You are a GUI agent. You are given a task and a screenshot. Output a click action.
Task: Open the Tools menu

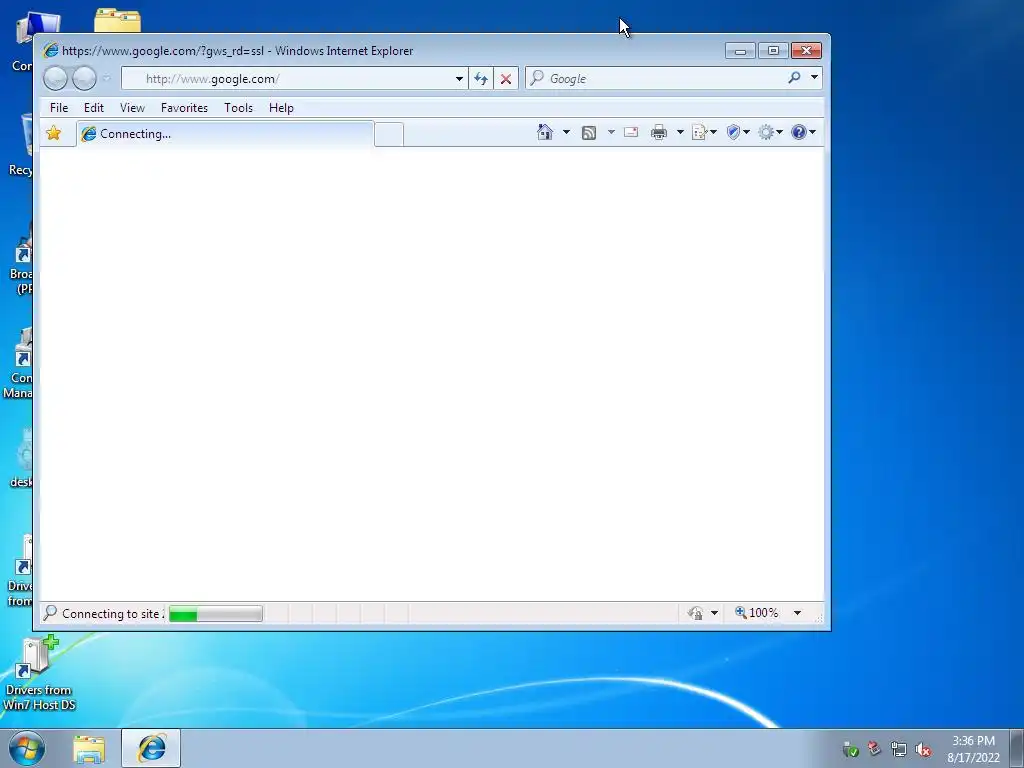[238, 108]
